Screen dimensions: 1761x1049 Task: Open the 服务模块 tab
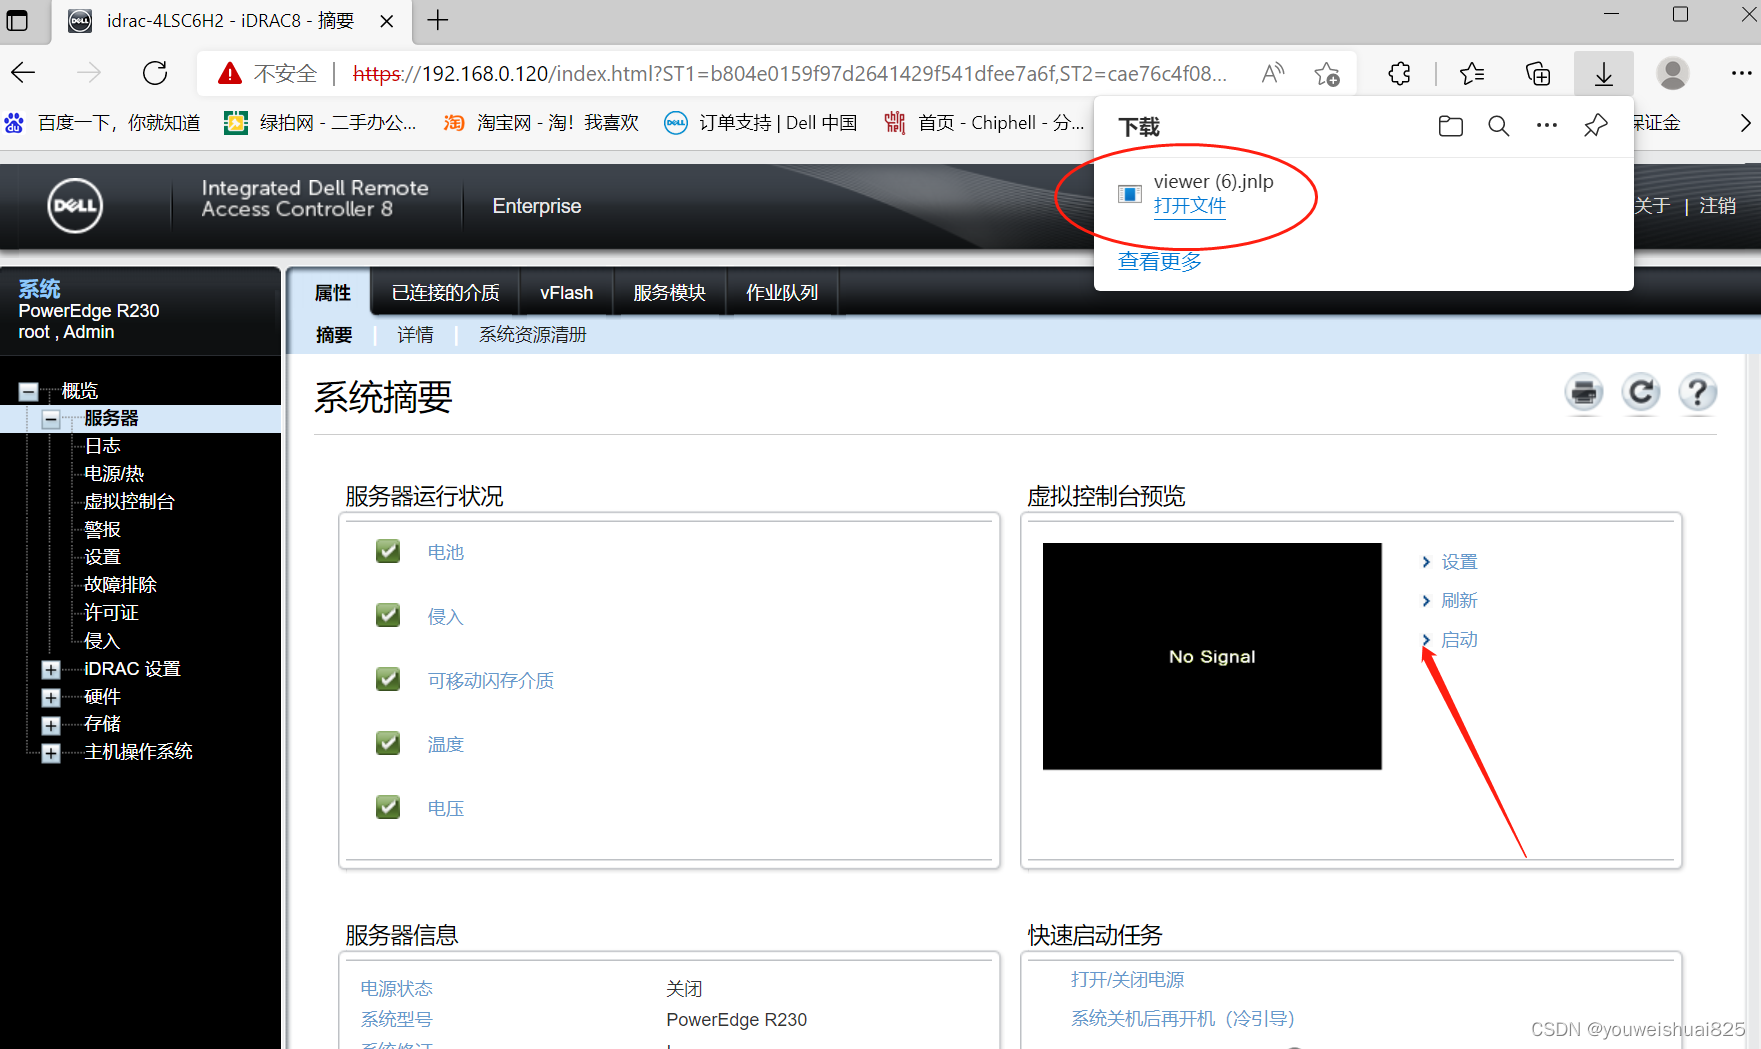coord(669,292)
